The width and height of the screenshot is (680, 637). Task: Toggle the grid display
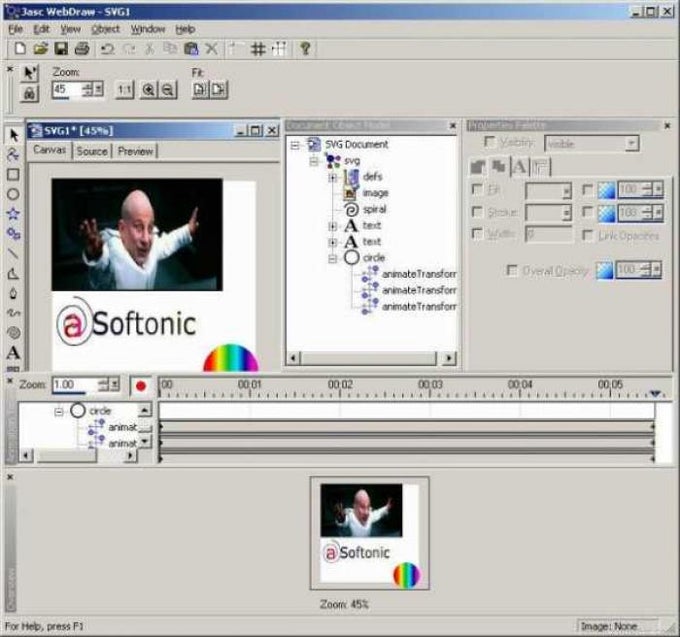[x=258, y=49]
